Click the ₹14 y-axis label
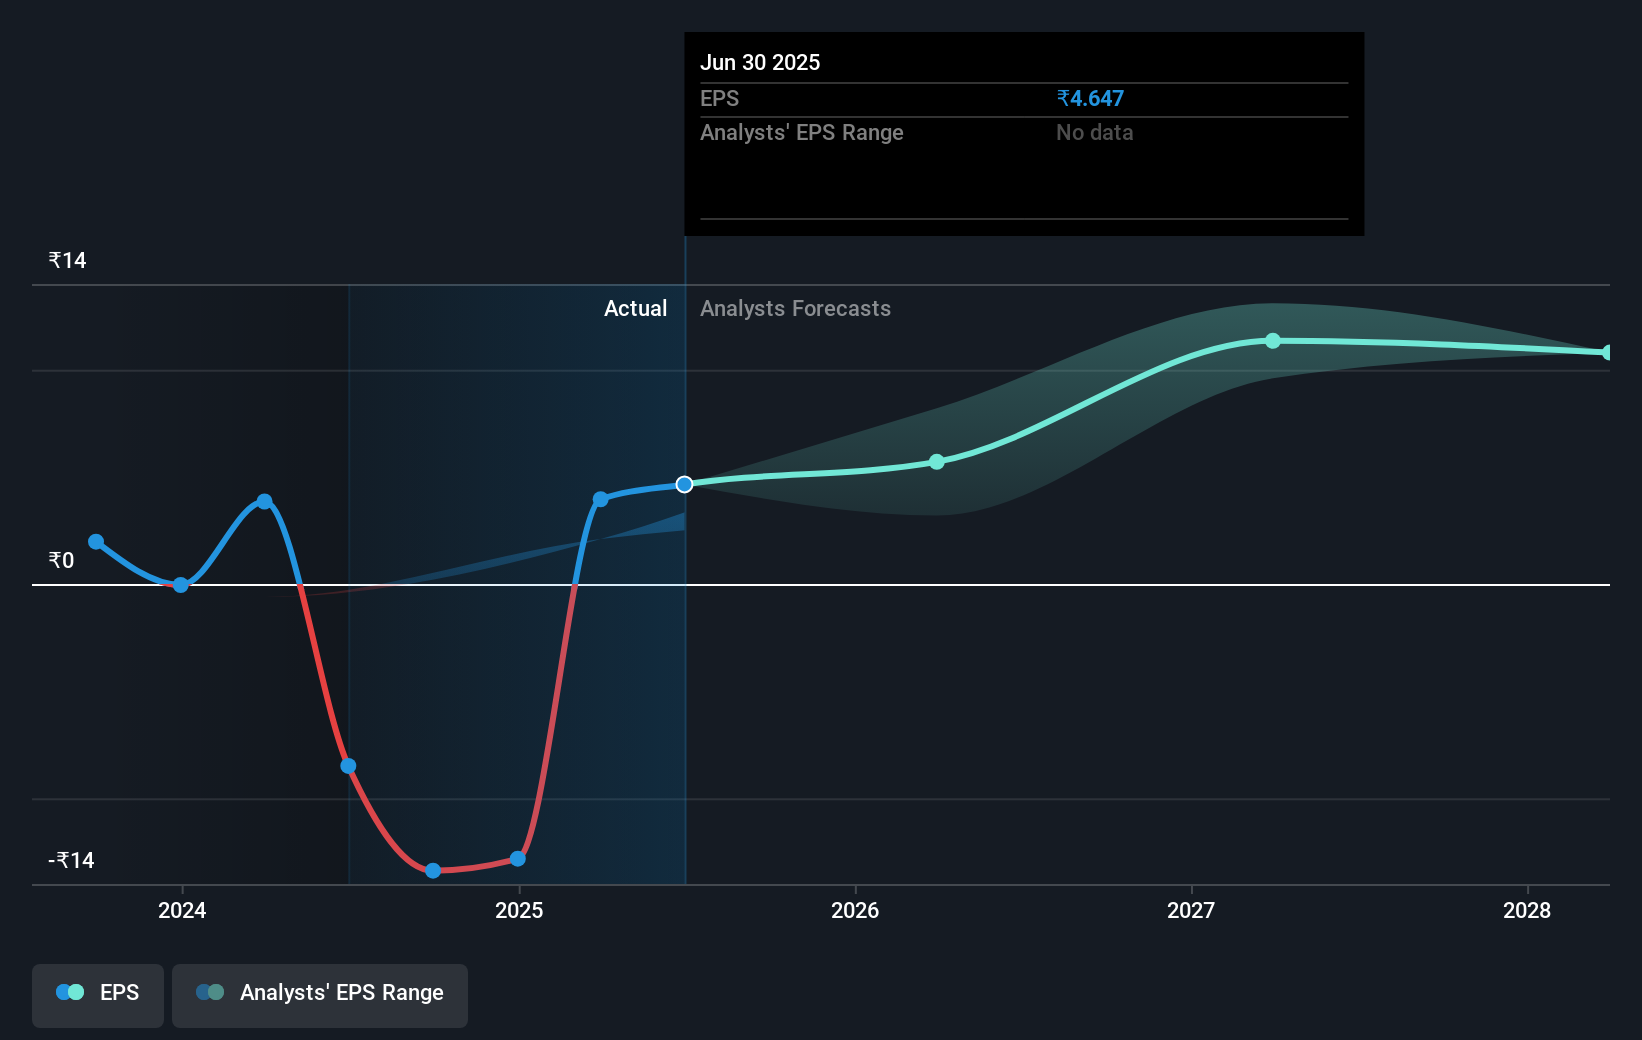The image size is (1642, 1040). pos(67,261)
